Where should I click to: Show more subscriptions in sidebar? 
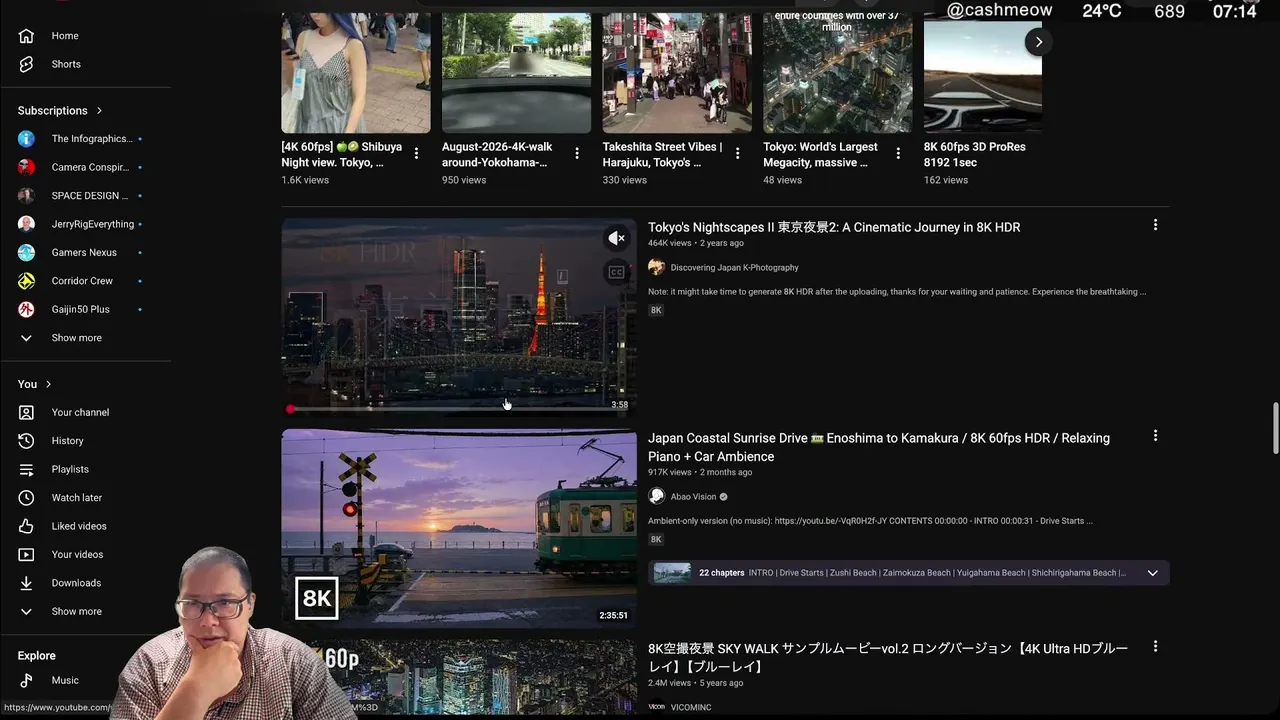77,338
